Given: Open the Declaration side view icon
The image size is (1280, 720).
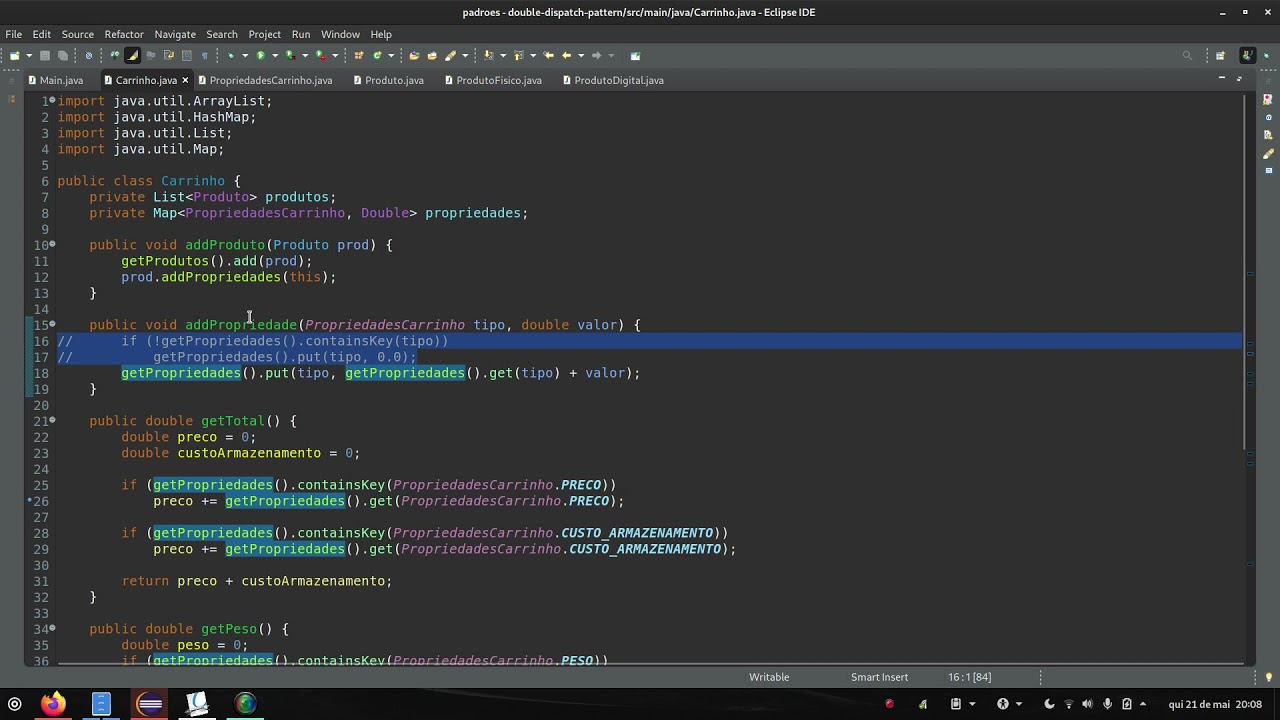Looking at the screenshot, I should 1268,135.
